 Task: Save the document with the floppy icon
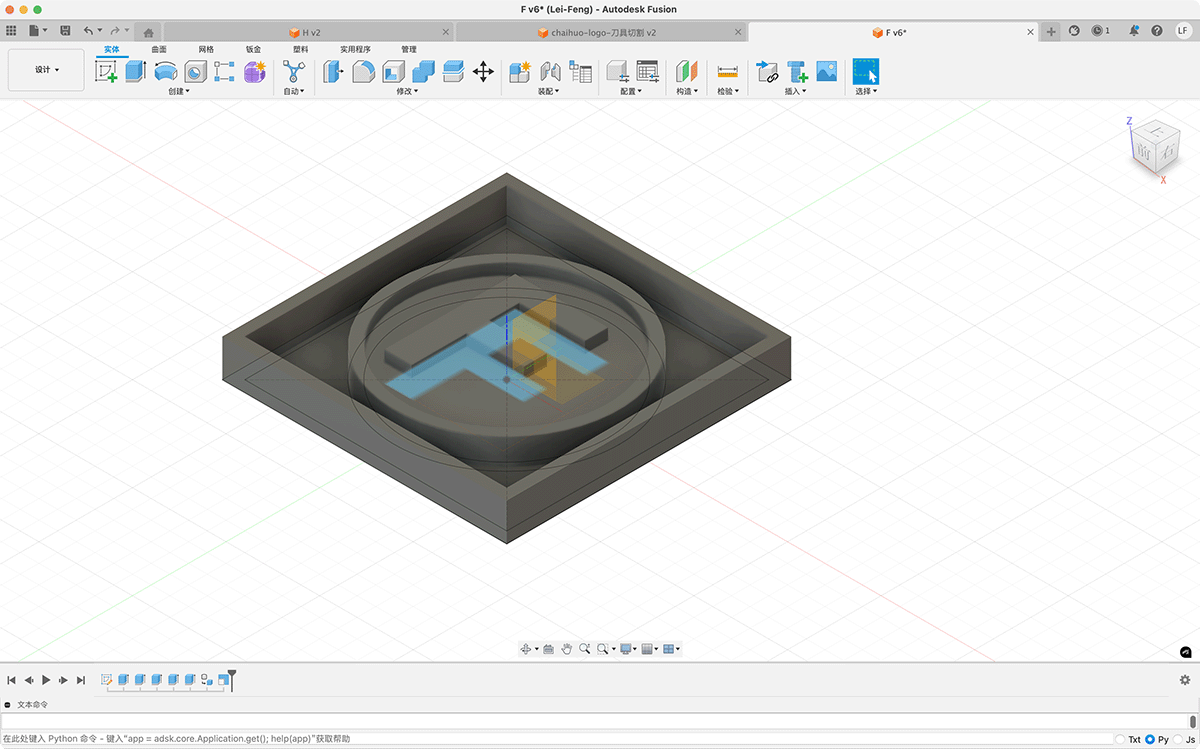65,31
